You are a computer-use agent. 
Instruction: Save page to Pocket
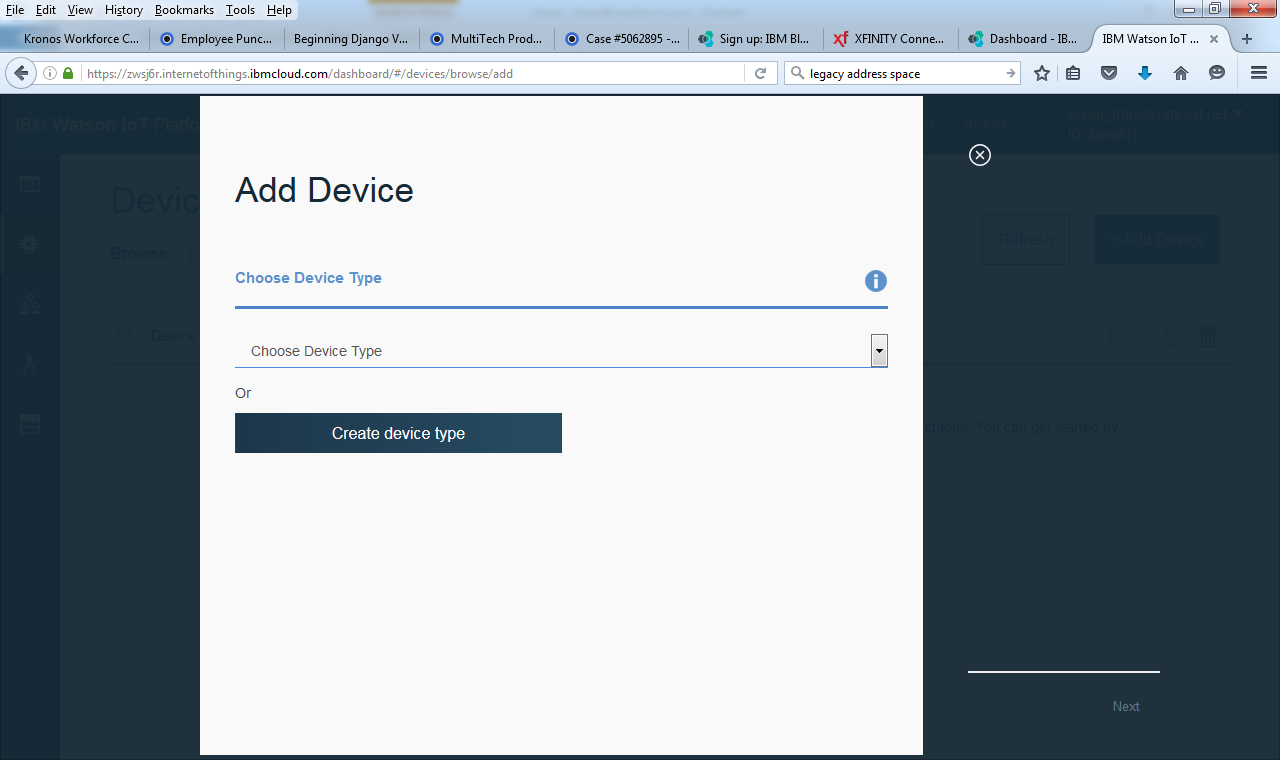pos(1109,73)
